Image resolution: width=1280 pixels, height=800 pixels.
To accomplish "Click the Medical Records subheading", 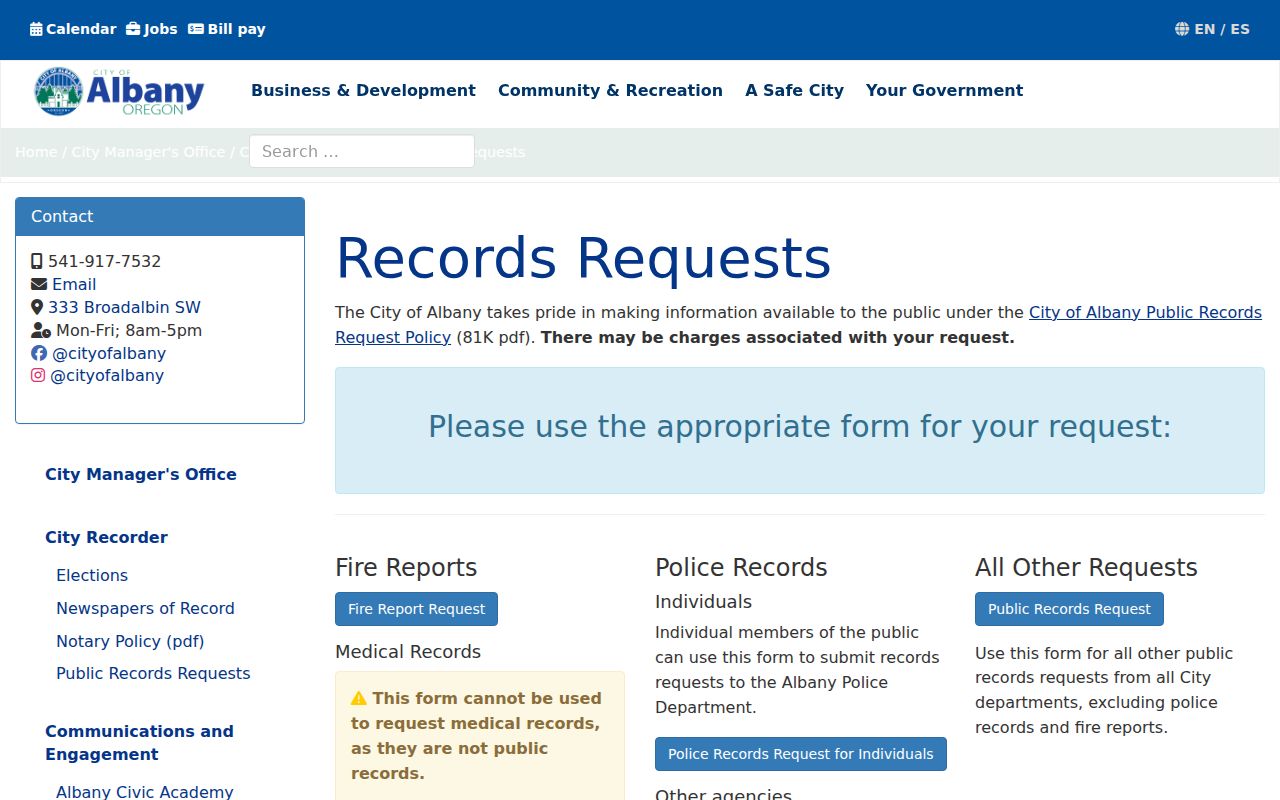I will pos(408,651).
